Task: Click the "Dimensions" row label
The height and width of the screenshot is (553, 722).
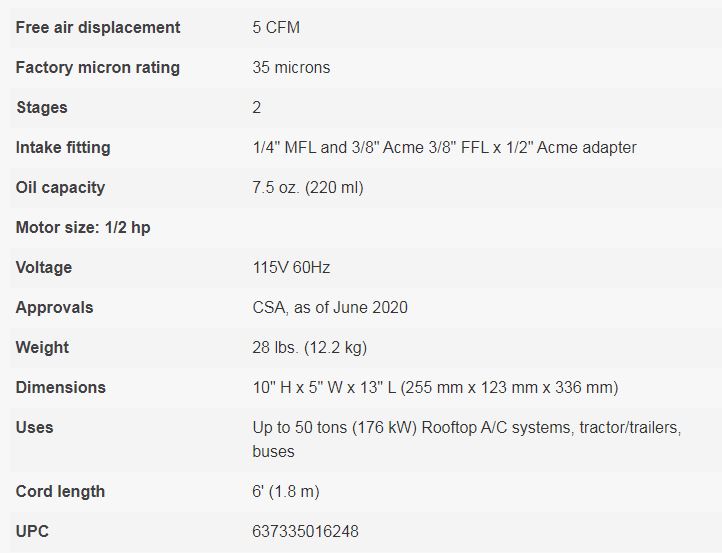Action: 60,387
